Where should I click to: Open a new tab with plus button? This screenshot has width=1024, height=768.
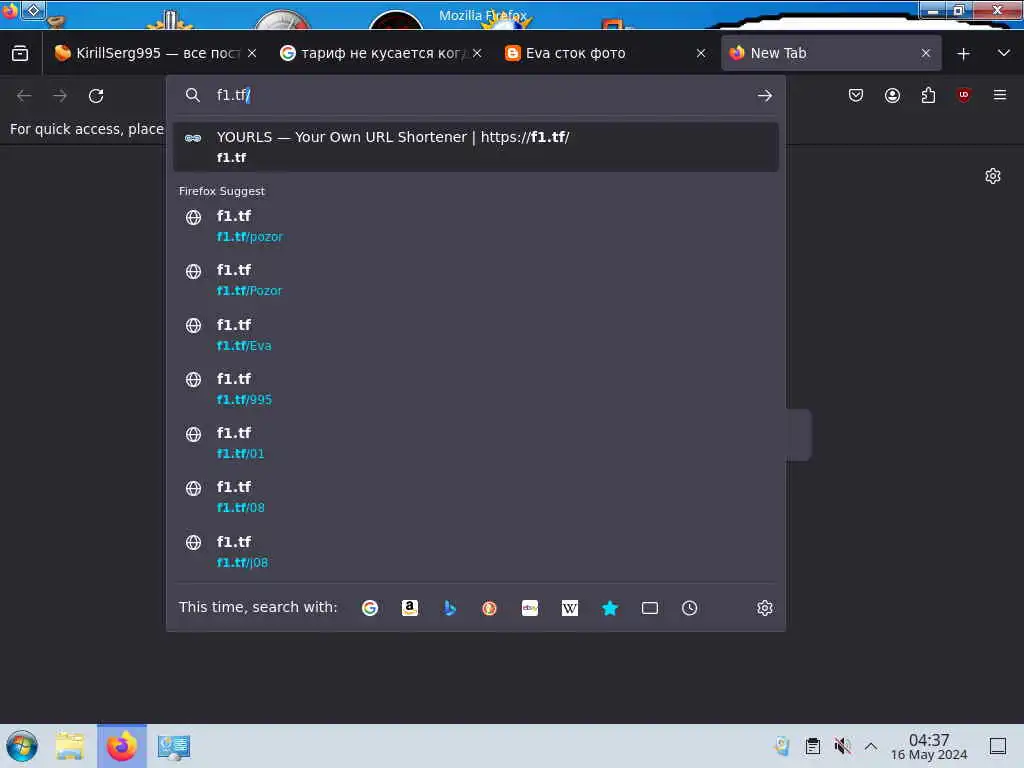963,54
